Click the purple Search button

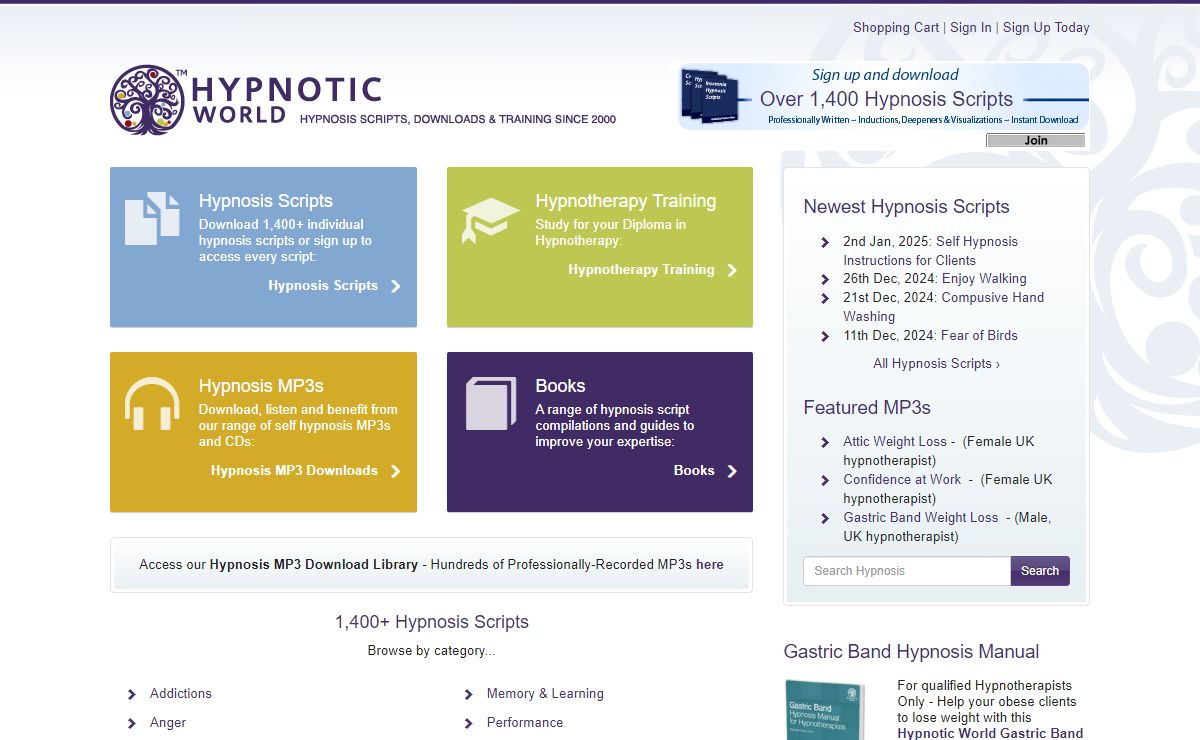pos(1040,571)
